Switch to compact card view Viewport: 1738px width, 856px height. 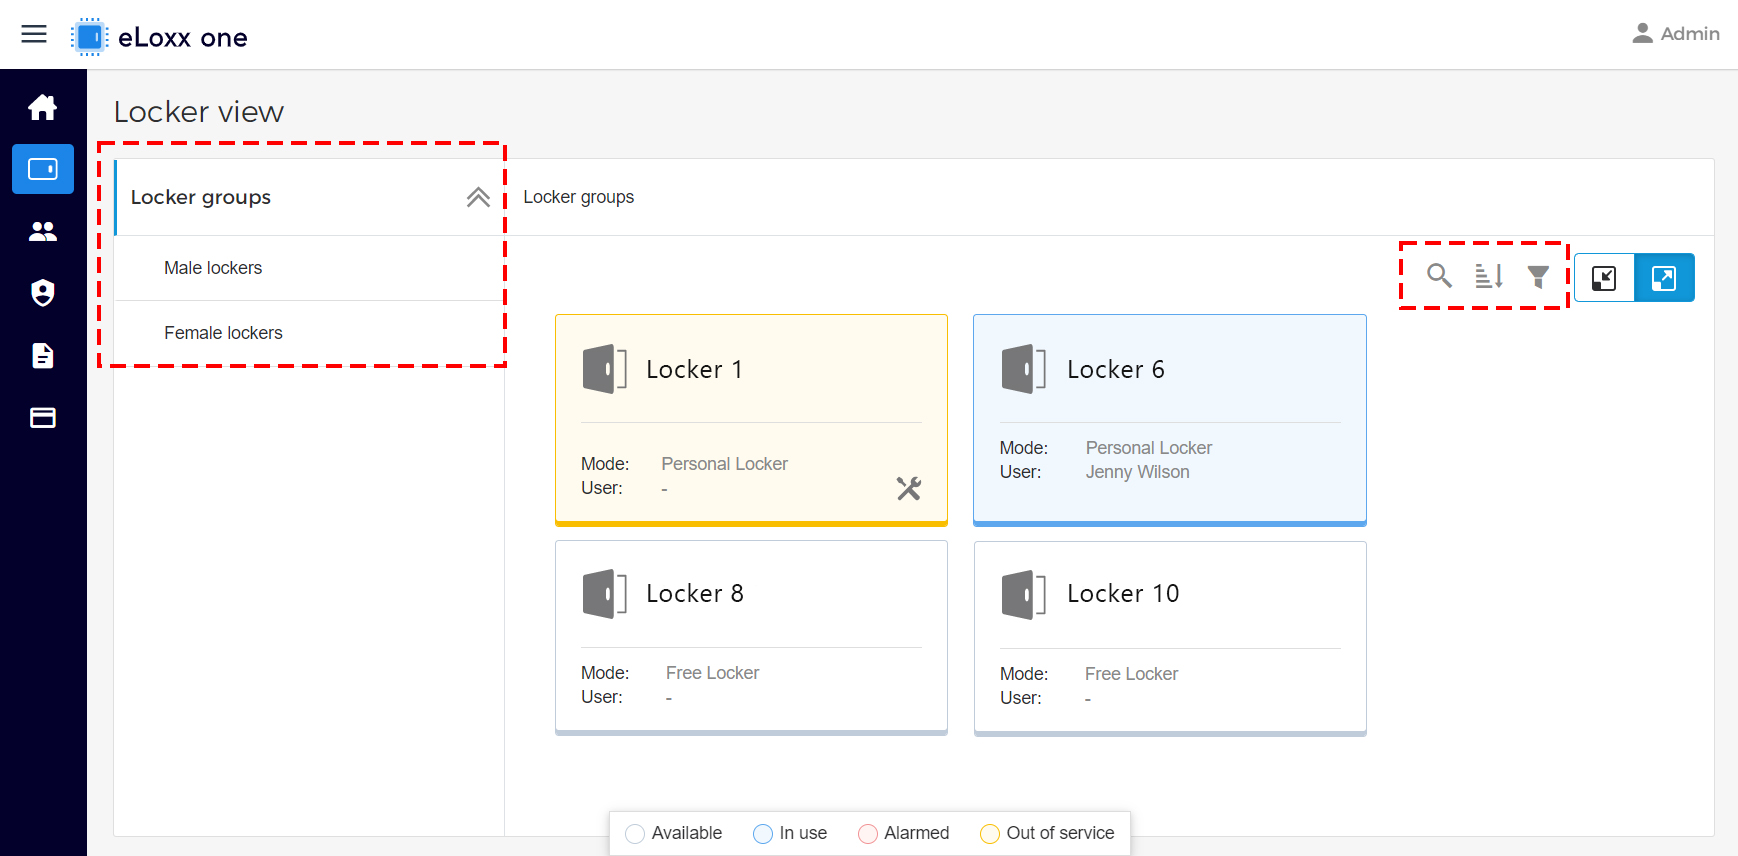[1604, 278]
